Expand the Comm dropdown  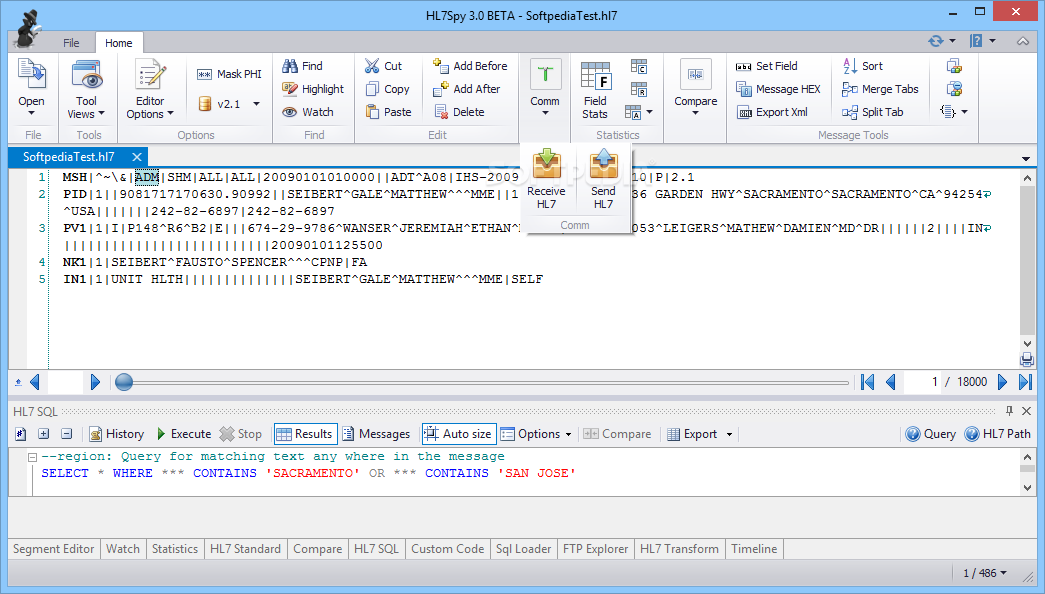545,114
